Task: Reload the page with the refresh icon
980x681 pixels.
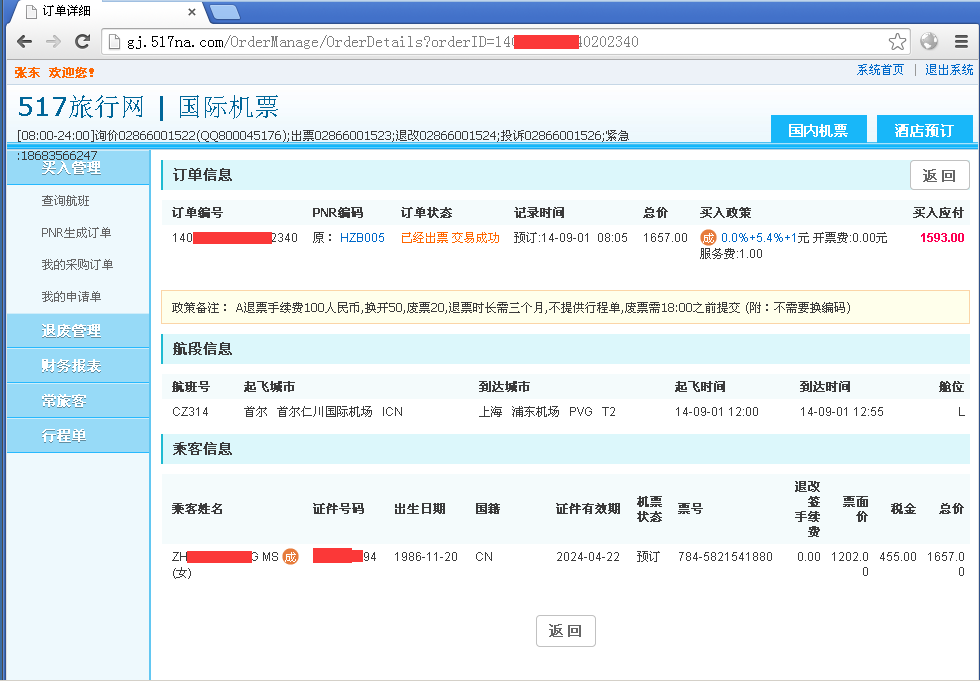Action: [82, 42]
